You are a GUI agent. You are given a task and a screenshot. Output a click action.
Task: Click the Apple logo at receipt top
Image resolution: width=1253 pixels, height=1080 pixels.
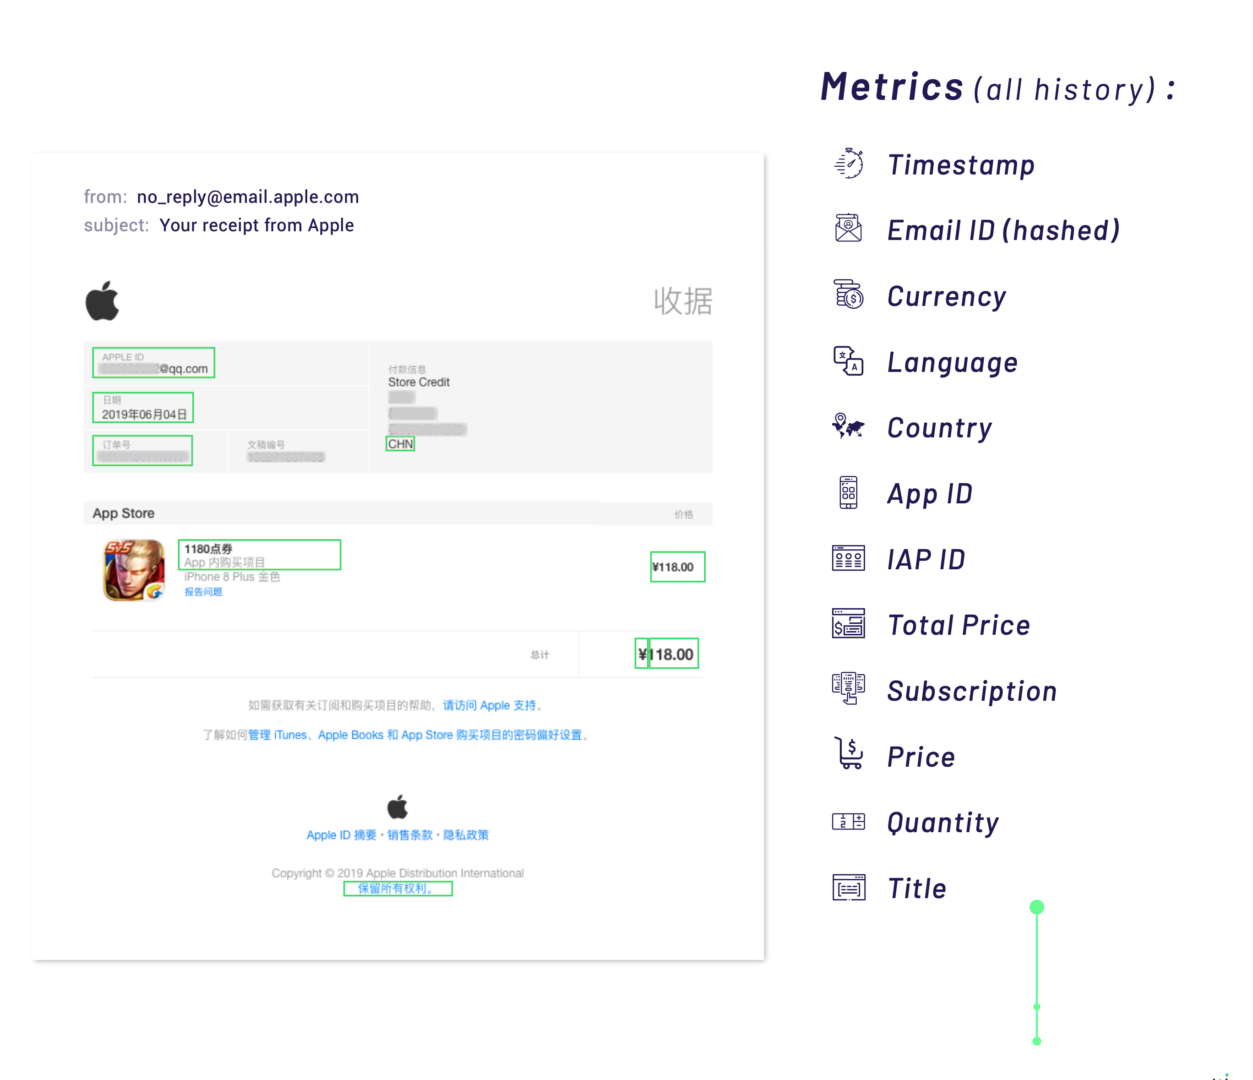tap(102, 301)
